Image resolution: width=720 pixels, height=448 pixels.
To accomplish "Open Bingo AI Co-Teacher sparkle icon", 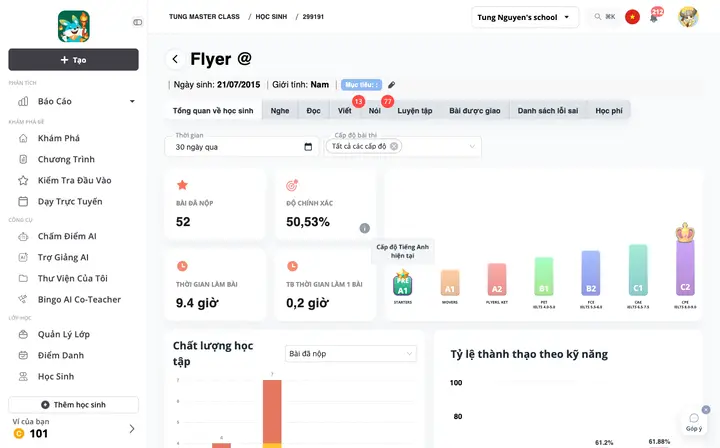I will pyautogui.click(x=23, y=299).
